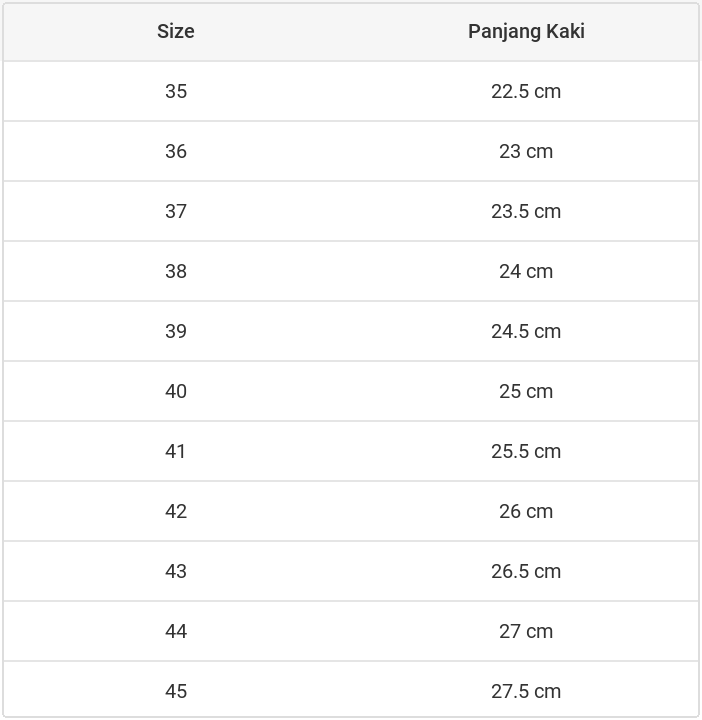This screenshot has height=720, width=702.
Task: Click the size 41 cell
Action: pyautogui.click(x=176, y=451)
